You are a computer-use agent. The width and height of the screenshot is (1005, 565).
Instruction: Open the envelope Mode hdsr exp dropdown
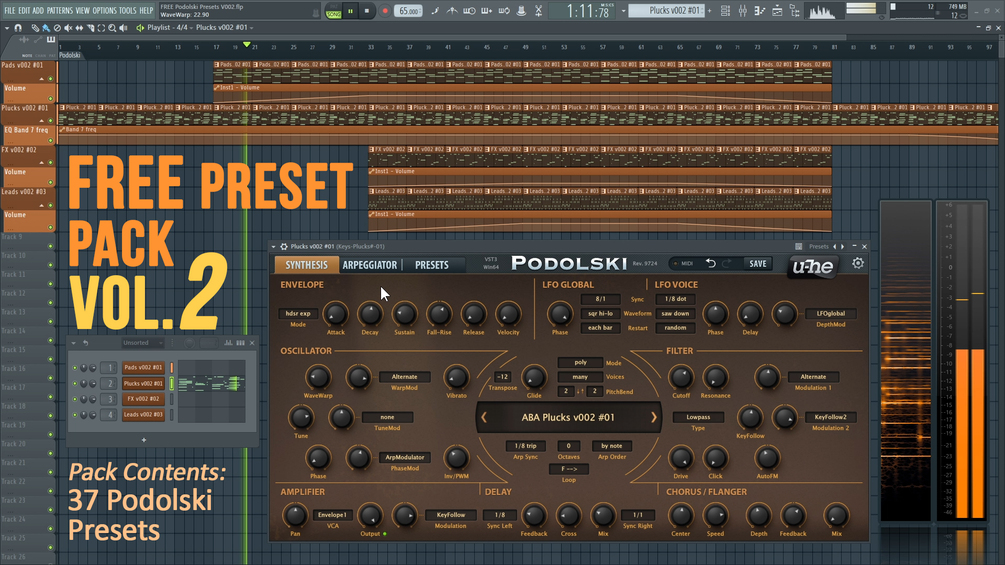[298, 313]
